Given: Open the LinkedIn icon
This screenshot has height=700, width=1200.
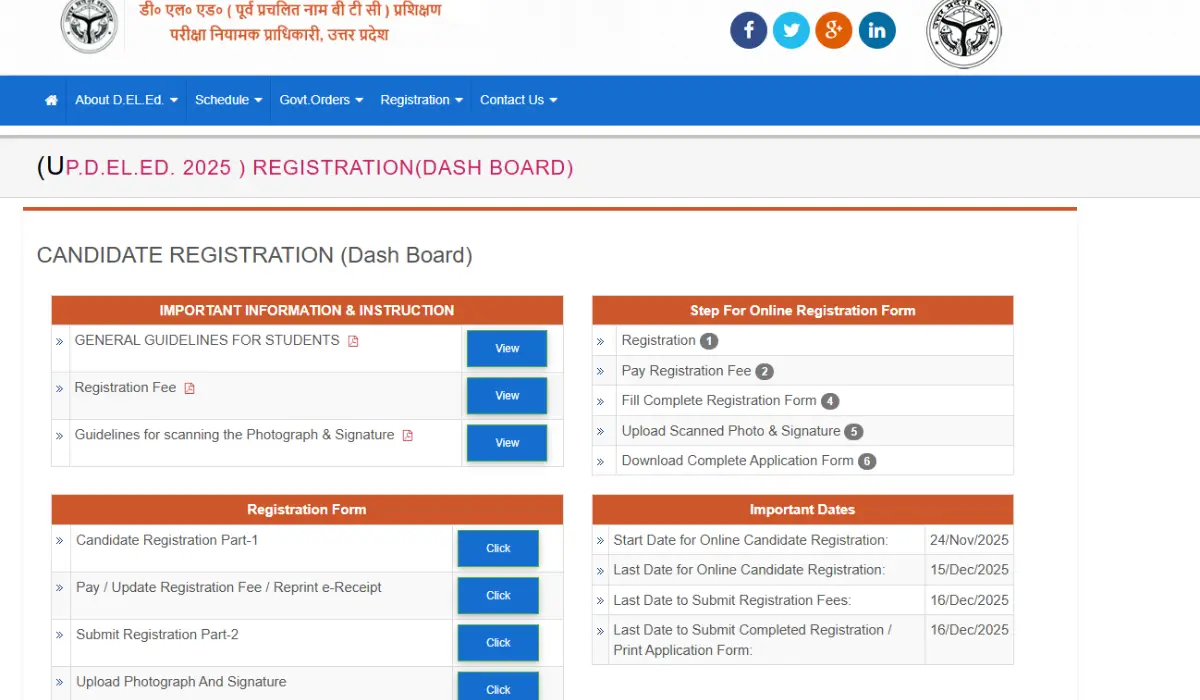Looking at the screenshot, I should (x=877, y=30).
